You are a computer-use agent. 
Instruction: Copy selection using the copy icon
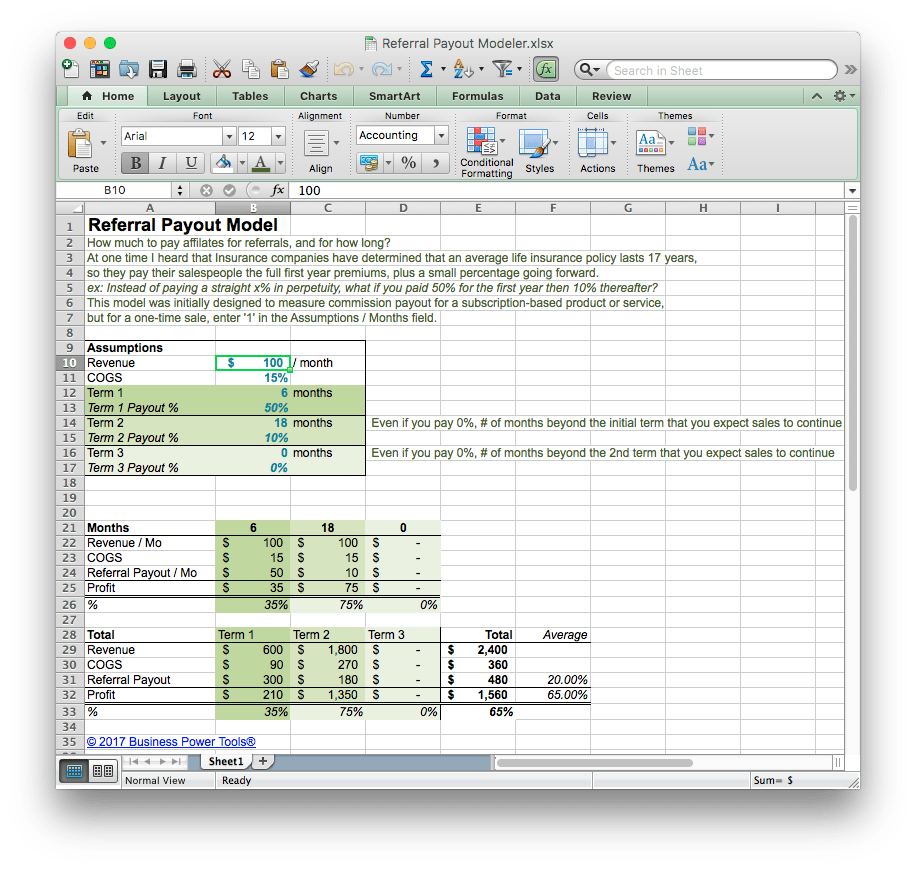pos(251,69)
